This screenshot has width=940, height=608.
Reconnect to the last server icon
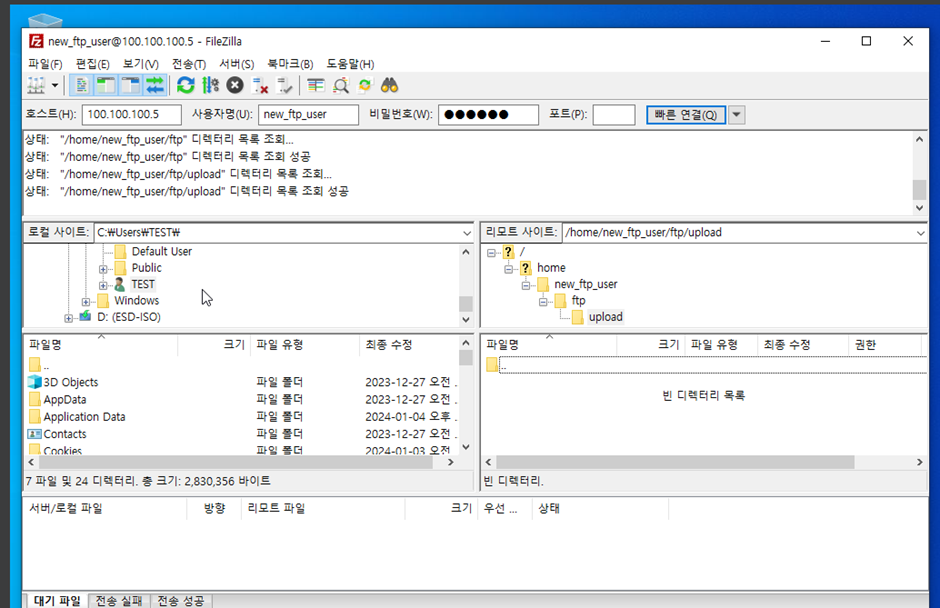284,86
